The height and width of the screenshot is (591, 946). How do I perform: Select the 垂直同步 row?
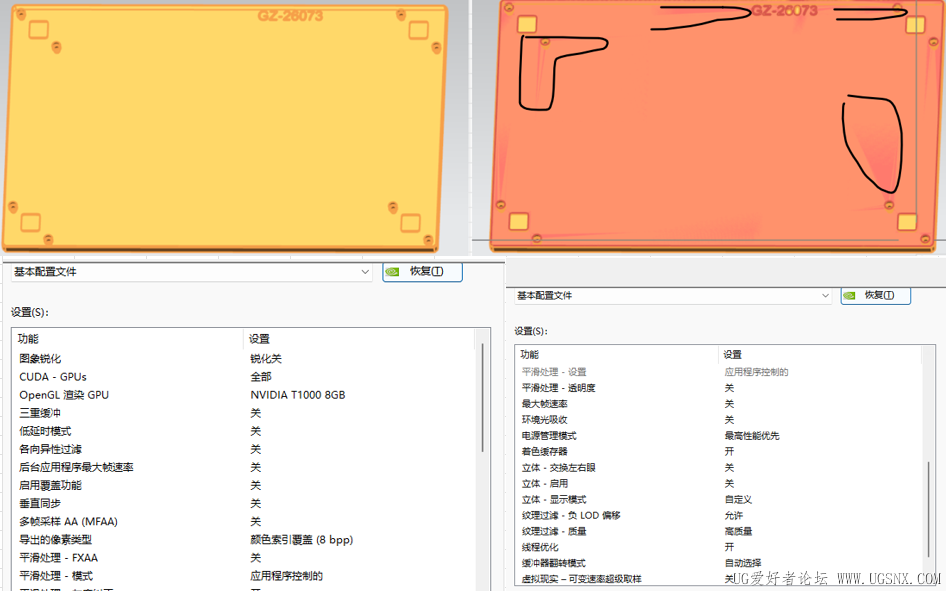point(244,504)
